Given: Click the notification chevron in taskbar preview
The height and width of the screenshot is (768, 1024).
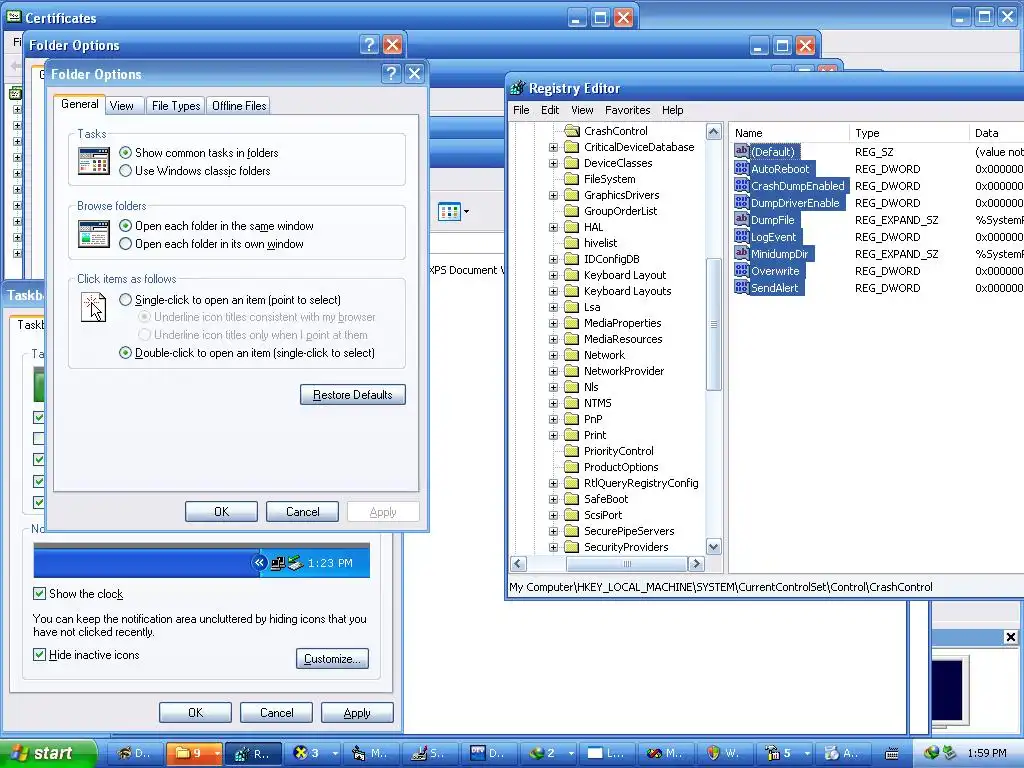Looking at the screenshot, I should pyautogui.click(x=259, y=562).
